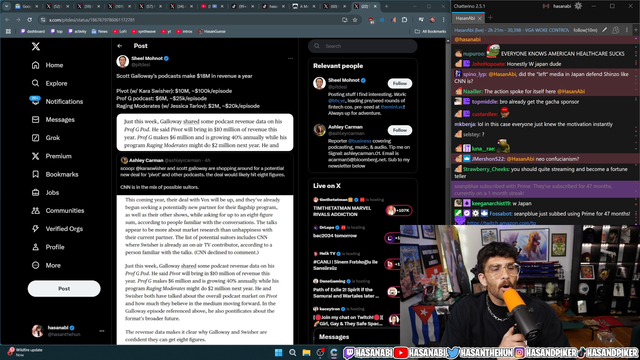
Task: Click Sheel Mohnot's avatar on the post
Action: pyautogui.click(x=122, y=61)
